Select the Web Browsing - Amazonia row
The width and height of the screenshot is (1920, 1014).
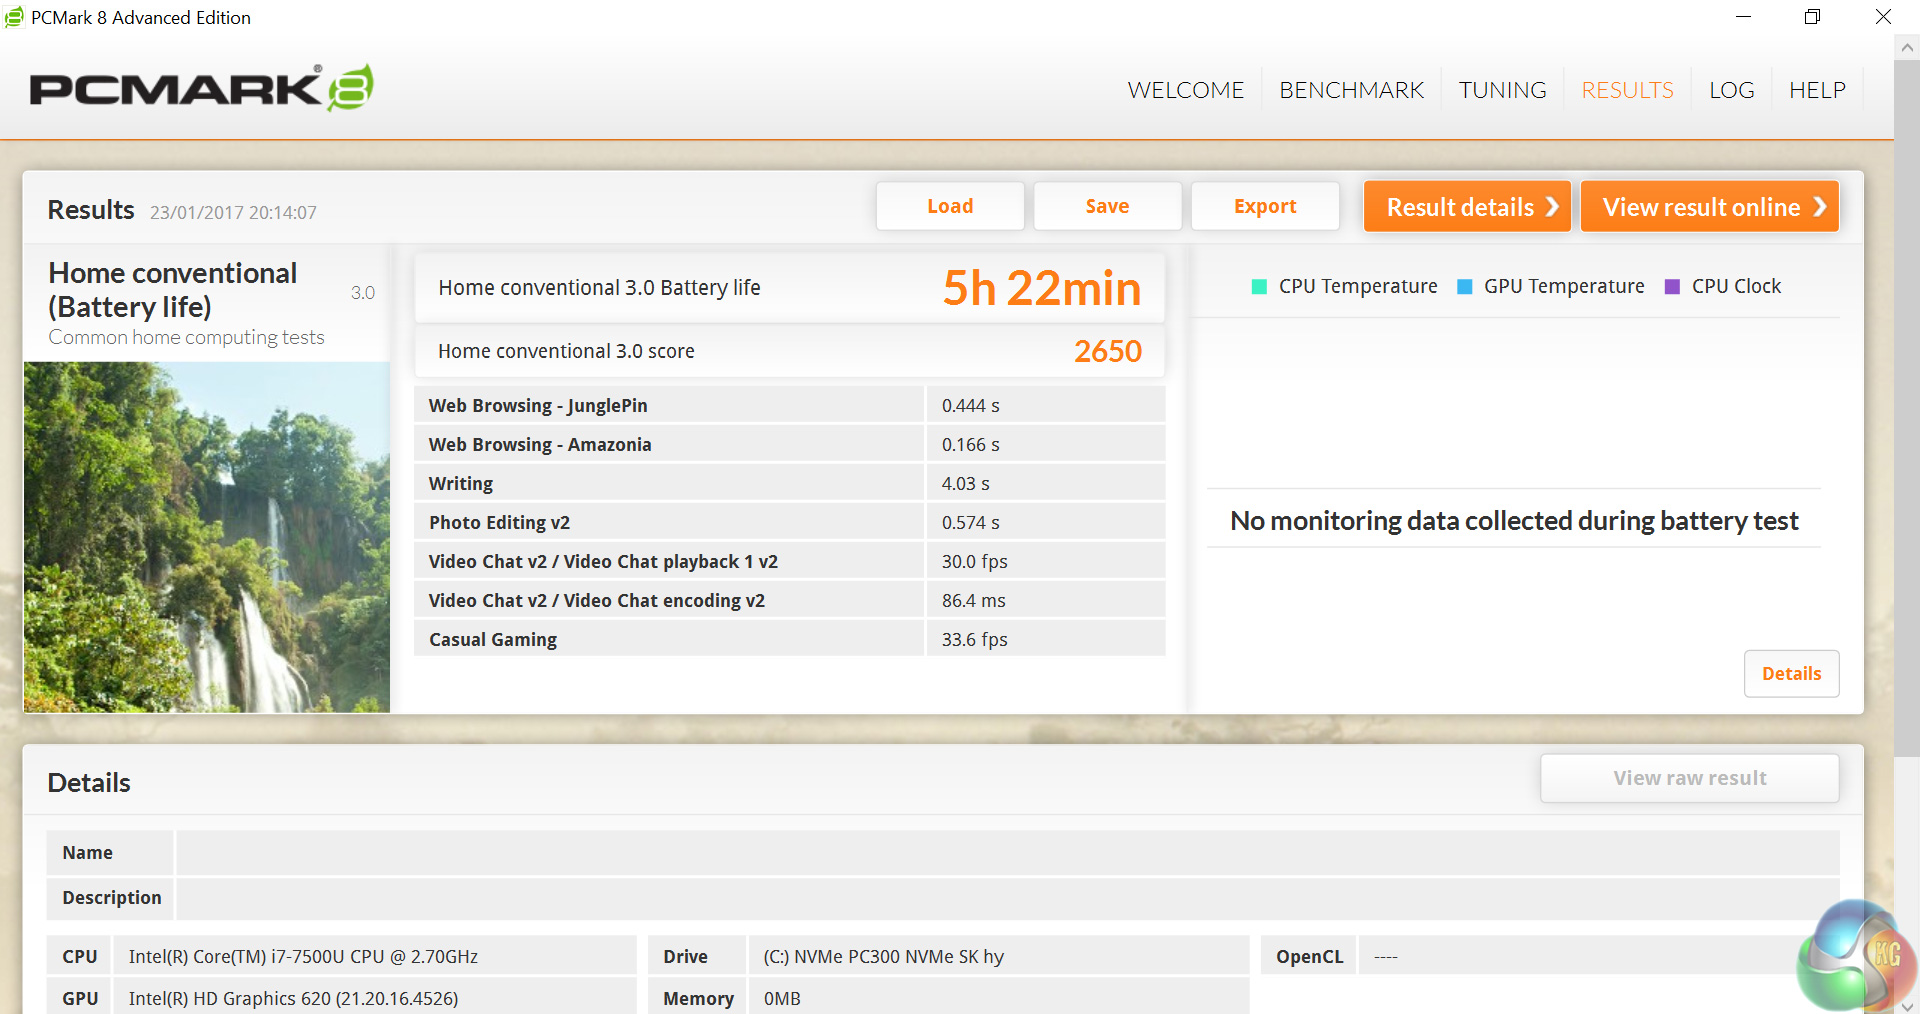pos(790,444)
